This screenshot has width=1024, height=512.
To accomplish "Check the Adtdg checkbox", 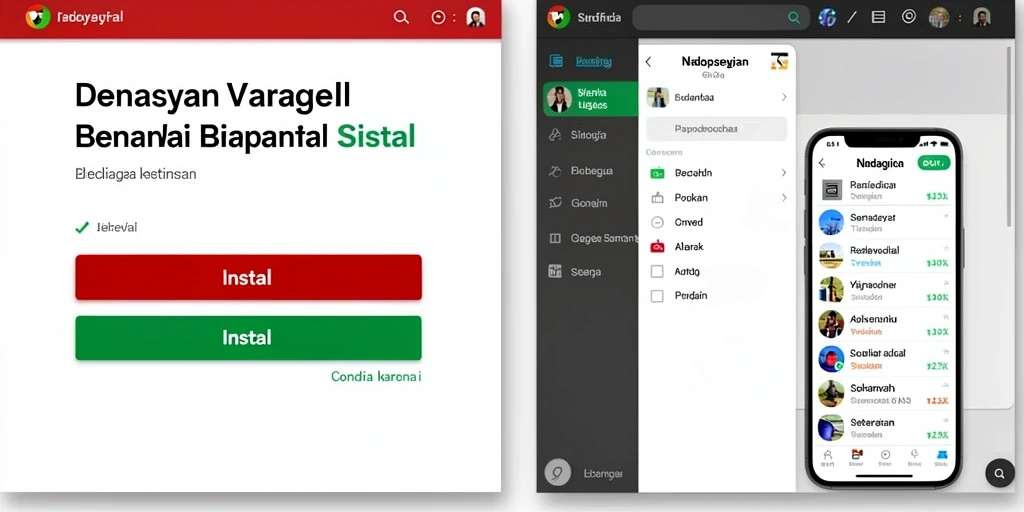I will [657, 271].
